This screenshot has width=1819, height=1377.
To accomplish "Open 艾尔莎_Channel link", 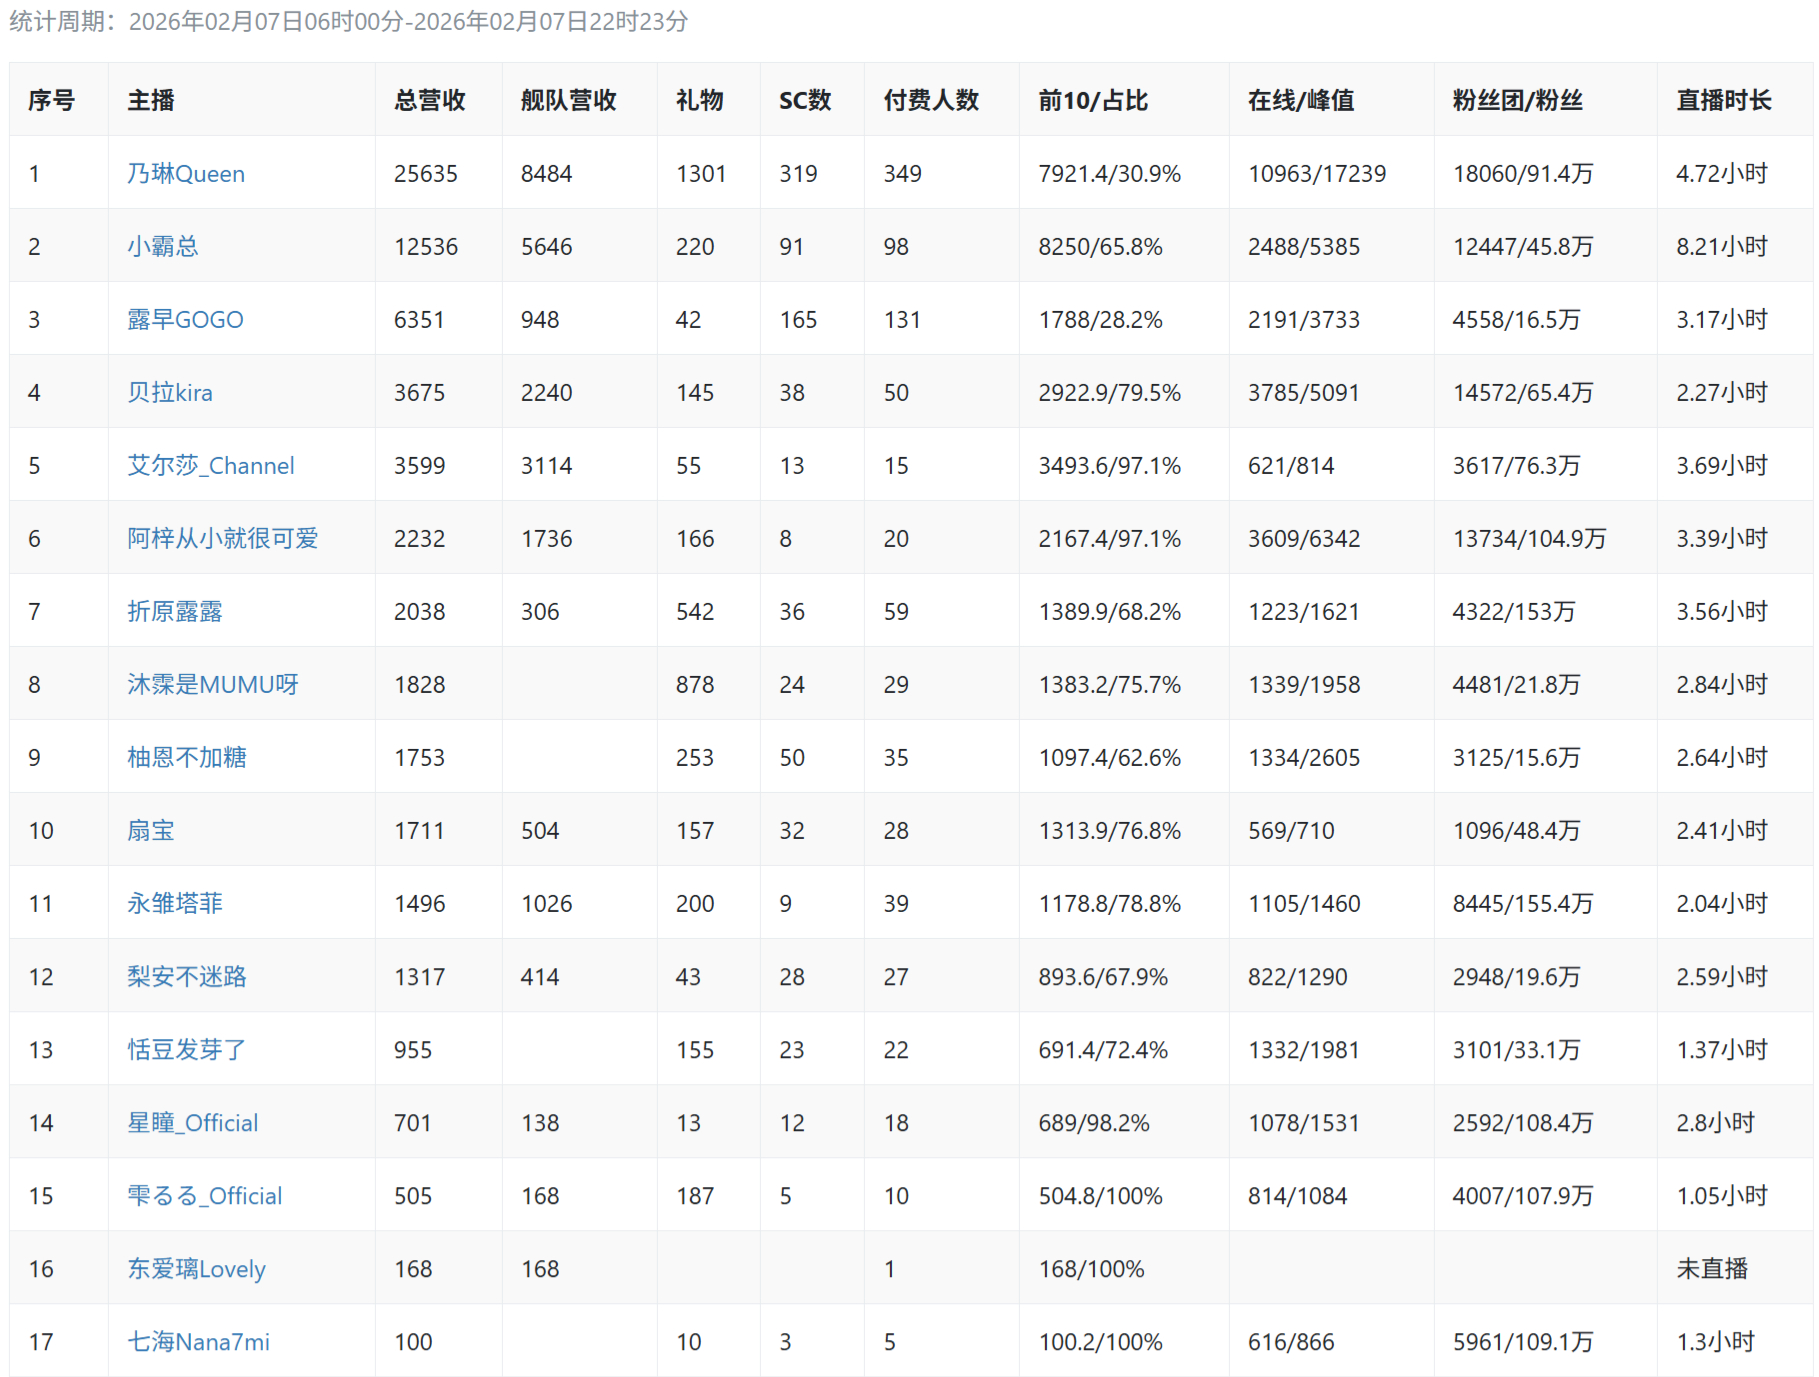I will pos(210,466).
